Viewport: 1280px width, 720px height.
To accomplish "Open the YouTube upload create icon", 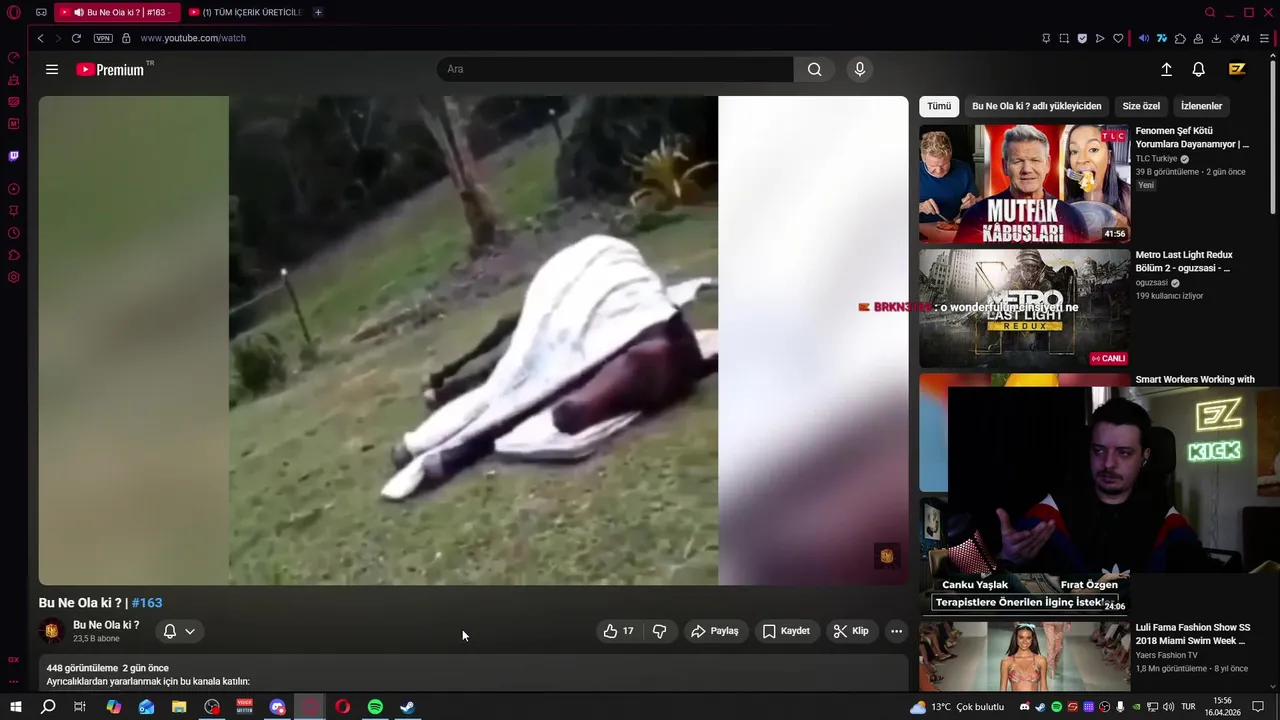I will (x=1166, y=69).
